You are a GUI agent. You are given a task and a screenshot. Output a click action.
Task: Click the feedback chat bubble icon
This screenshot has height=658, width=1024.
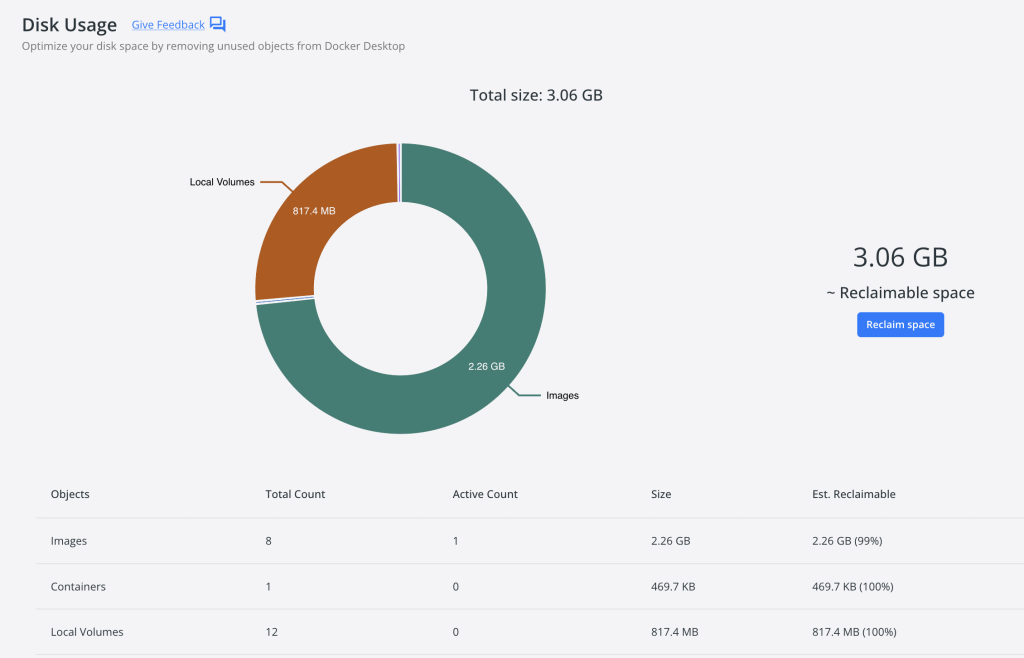tap(218, 25)
